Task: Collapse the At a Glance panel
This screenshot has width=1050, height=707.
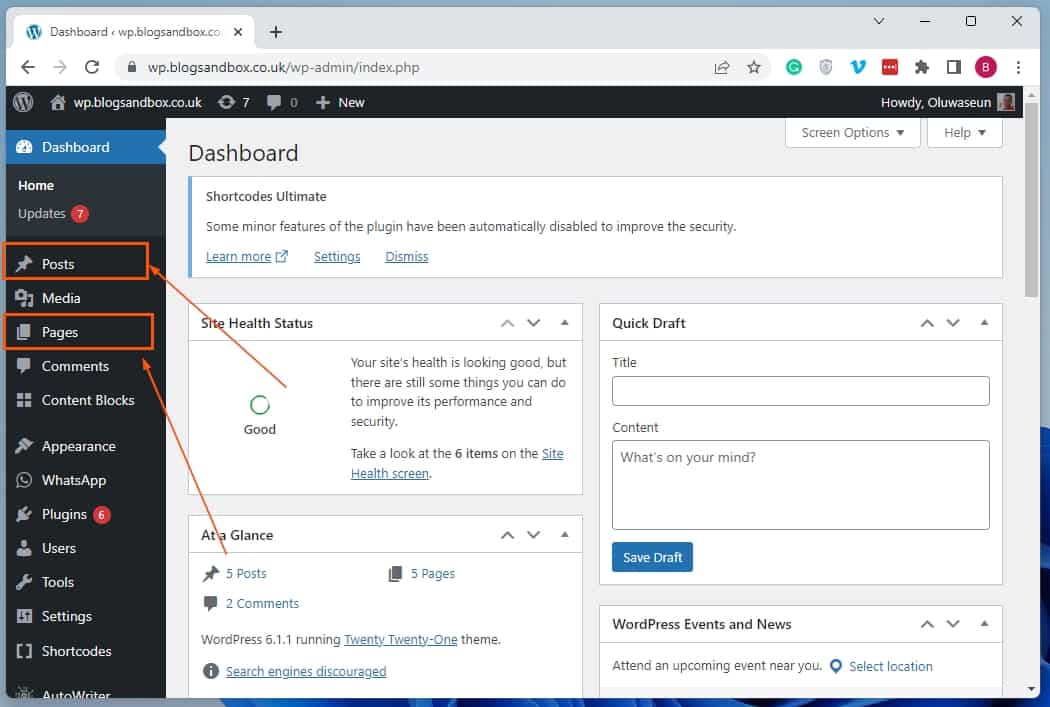Action: (565, 534)
